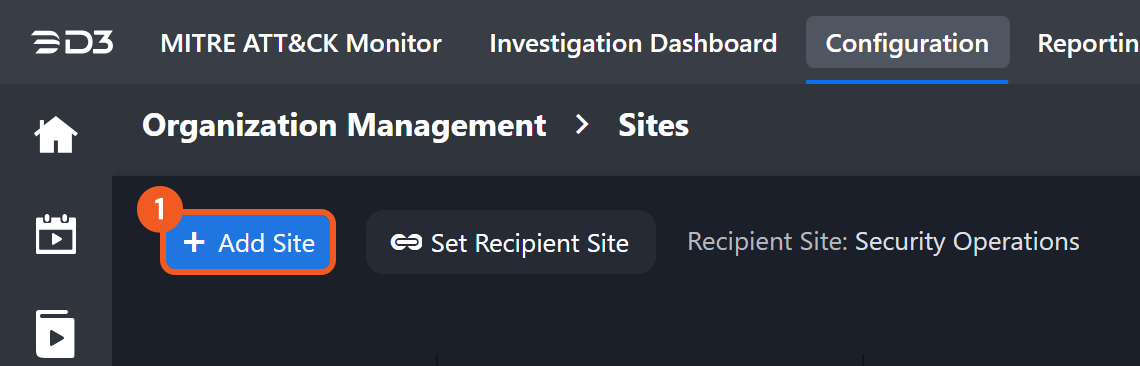Open the Investigation Dashboard tab
The image size is (1140, 366).
(633, 43)
